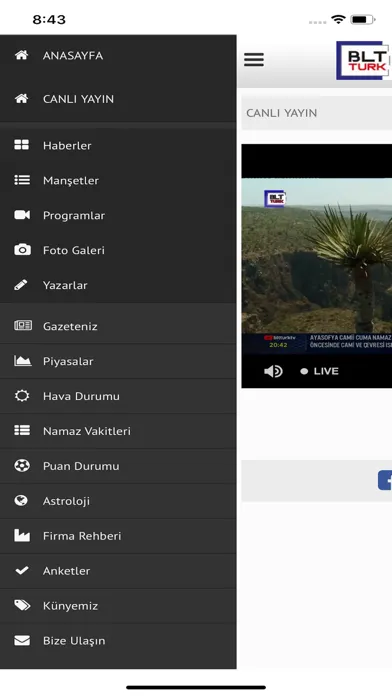Tap the hamburger menu icon

pyautogui.click(x=254, y=59)
